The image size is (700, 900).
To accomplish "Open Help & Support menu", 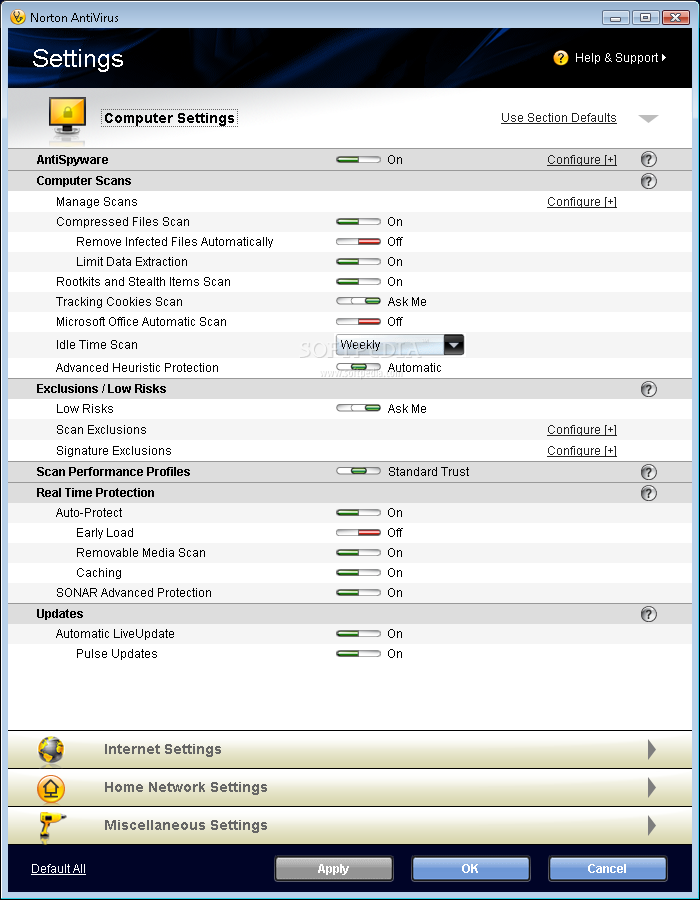I will tap(620, 58).
